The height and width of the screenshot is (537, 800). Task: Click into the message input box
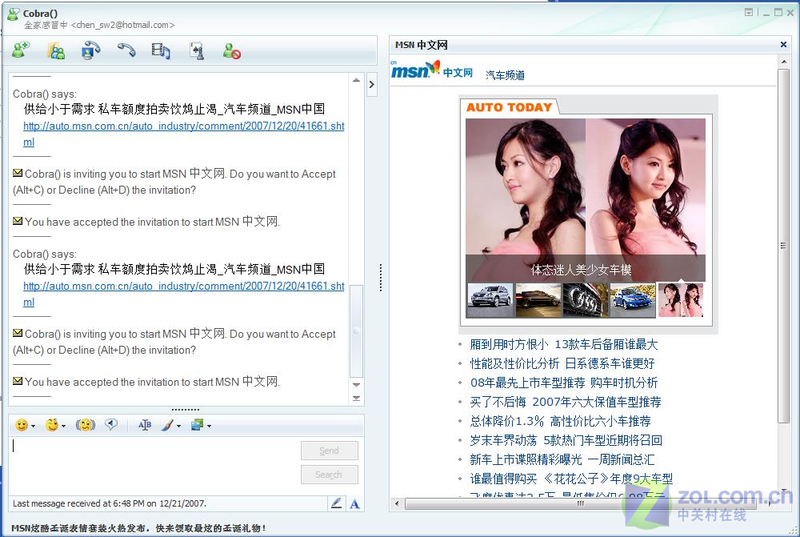153,466
